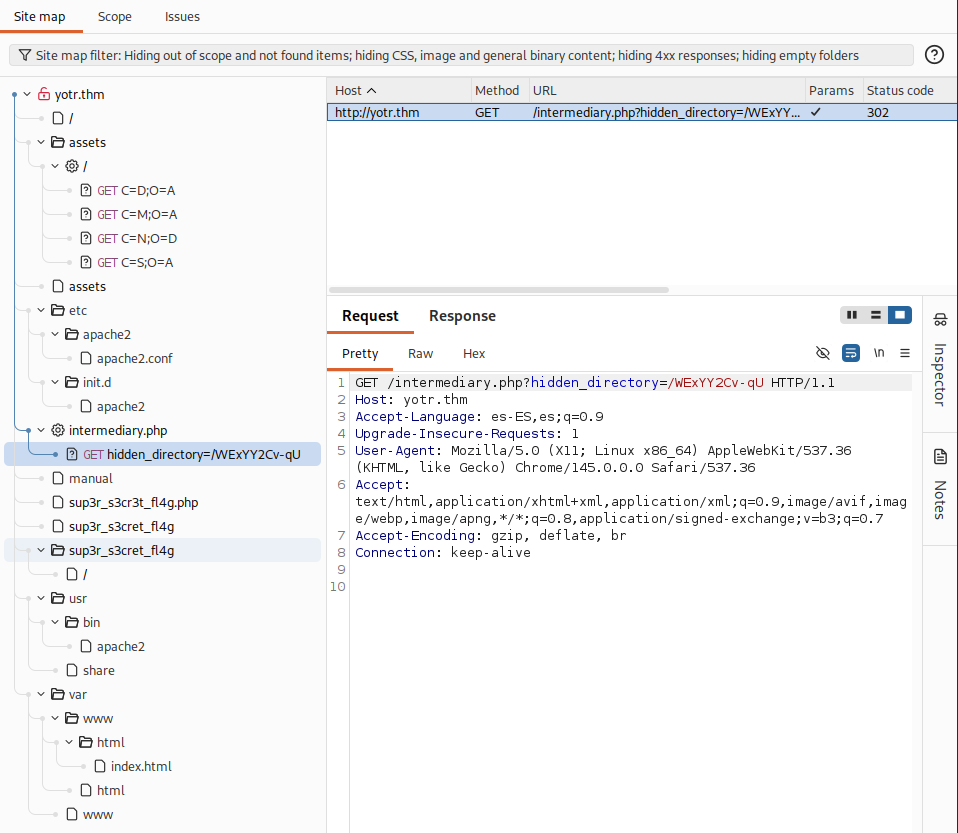Sort table by Method column header
The image size is (958, 833).
(x=500, y=90)
